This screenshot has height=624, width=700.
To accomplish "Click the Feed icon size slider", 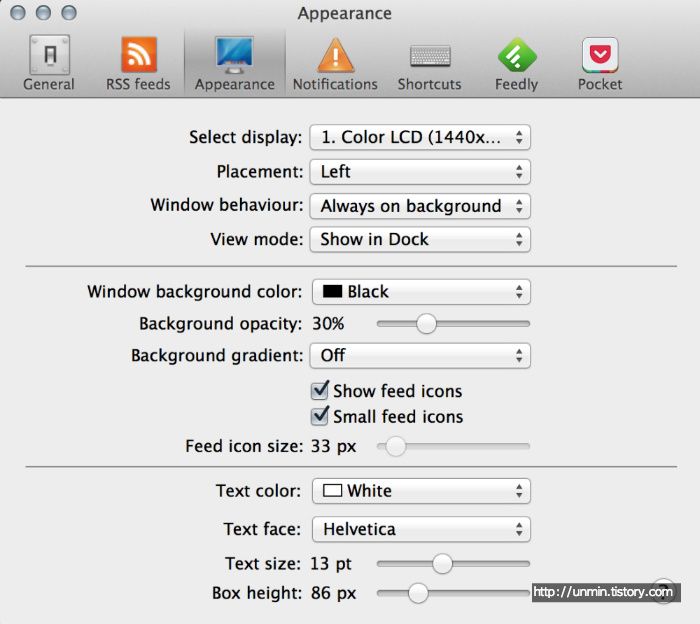I will (x=453, y=446).
